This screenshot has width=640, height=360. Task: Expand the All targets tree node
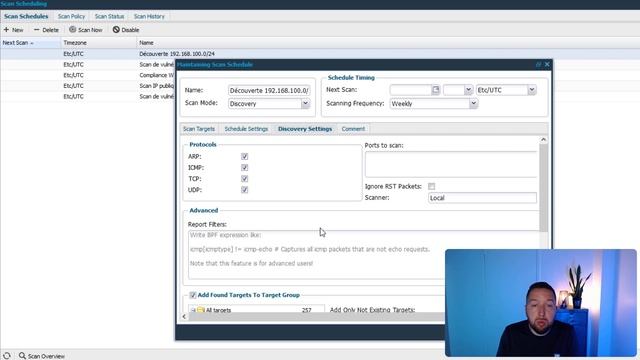click(x=193, y=310)
